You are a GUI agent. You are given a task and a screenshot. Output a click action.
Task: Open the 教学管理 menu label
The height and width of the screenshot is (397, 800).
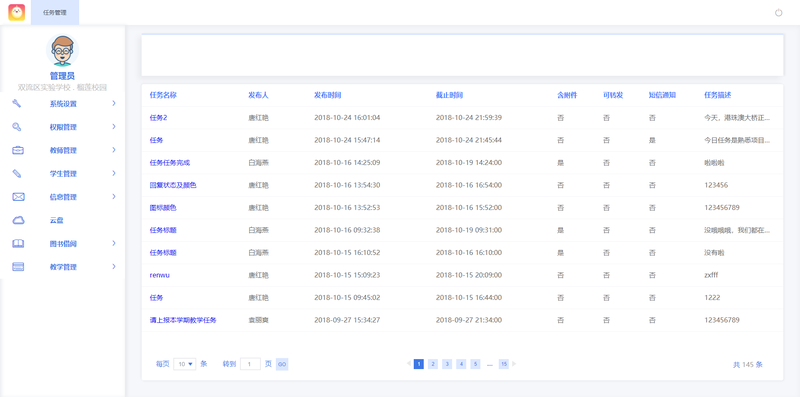click(63, 267)
